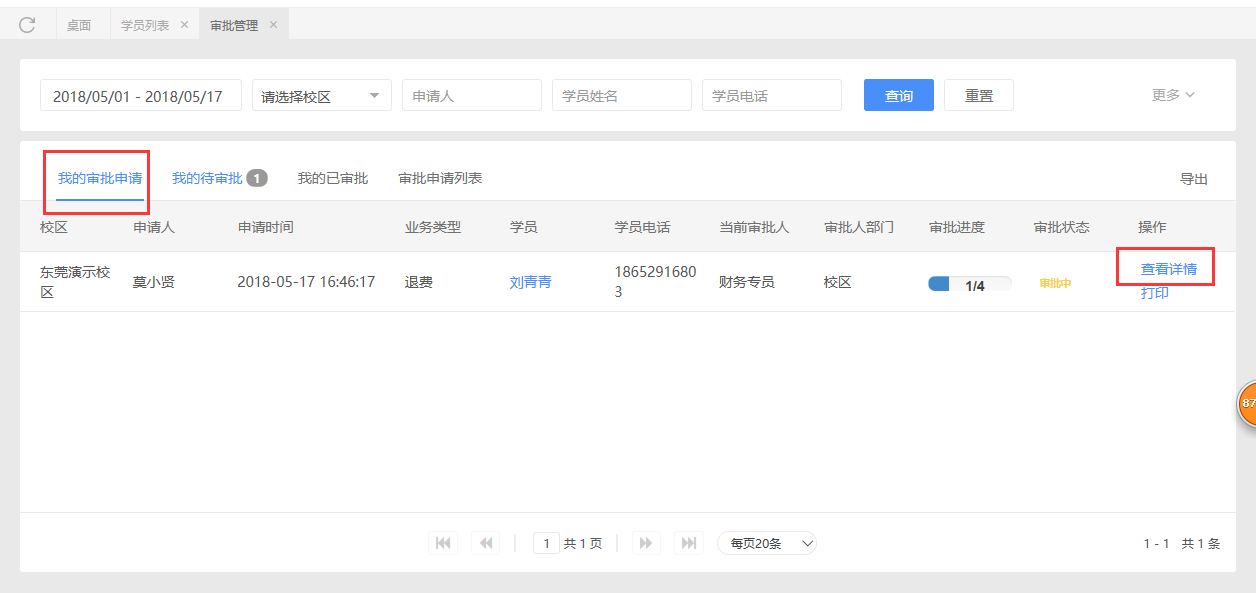1256x593 pixels.
Task: Open the 我的审批申请 tab
Action: pos(99,178)
